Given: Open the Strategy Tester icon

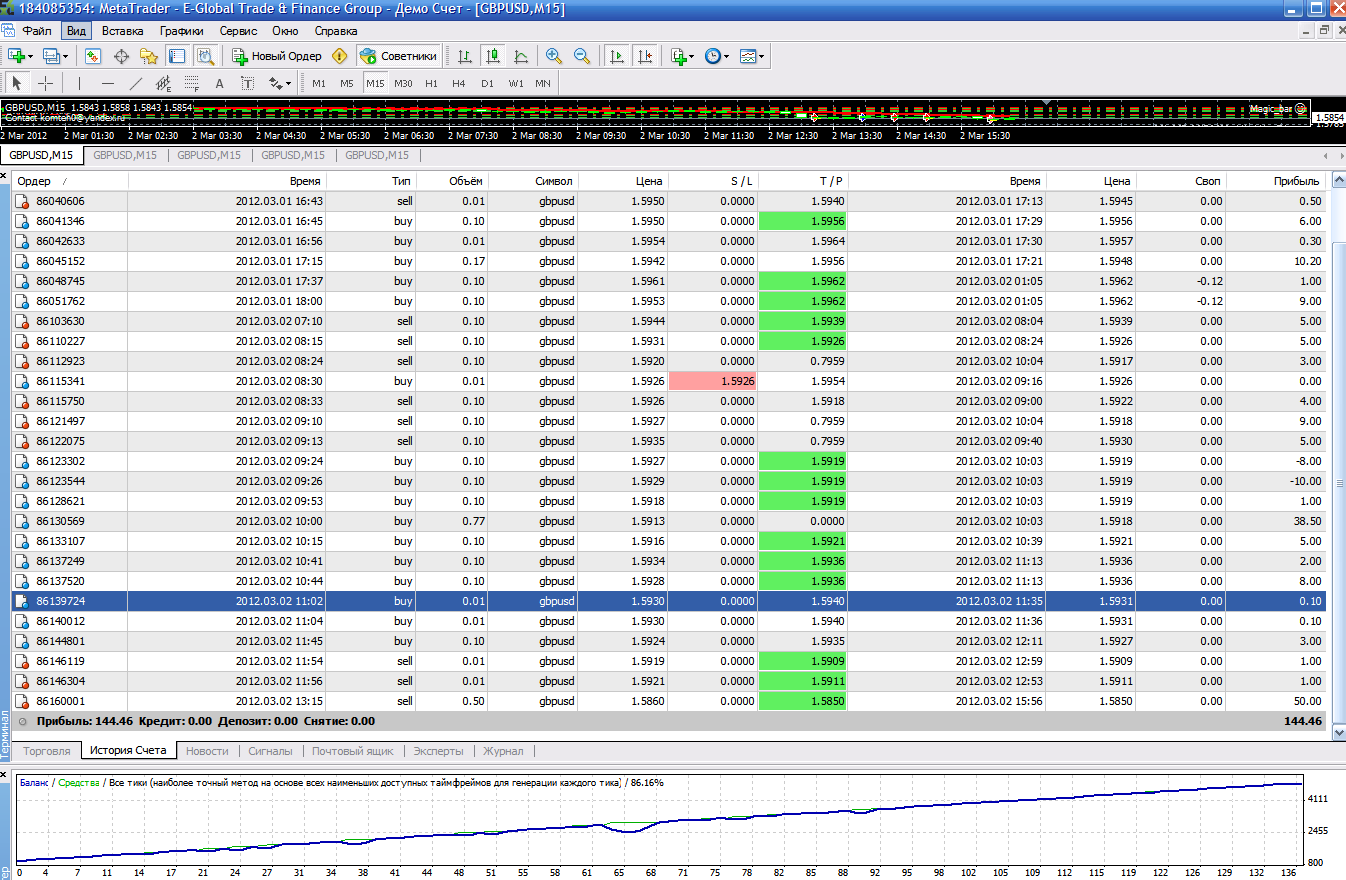Looking at the screenshot, I should coord(205,56).
